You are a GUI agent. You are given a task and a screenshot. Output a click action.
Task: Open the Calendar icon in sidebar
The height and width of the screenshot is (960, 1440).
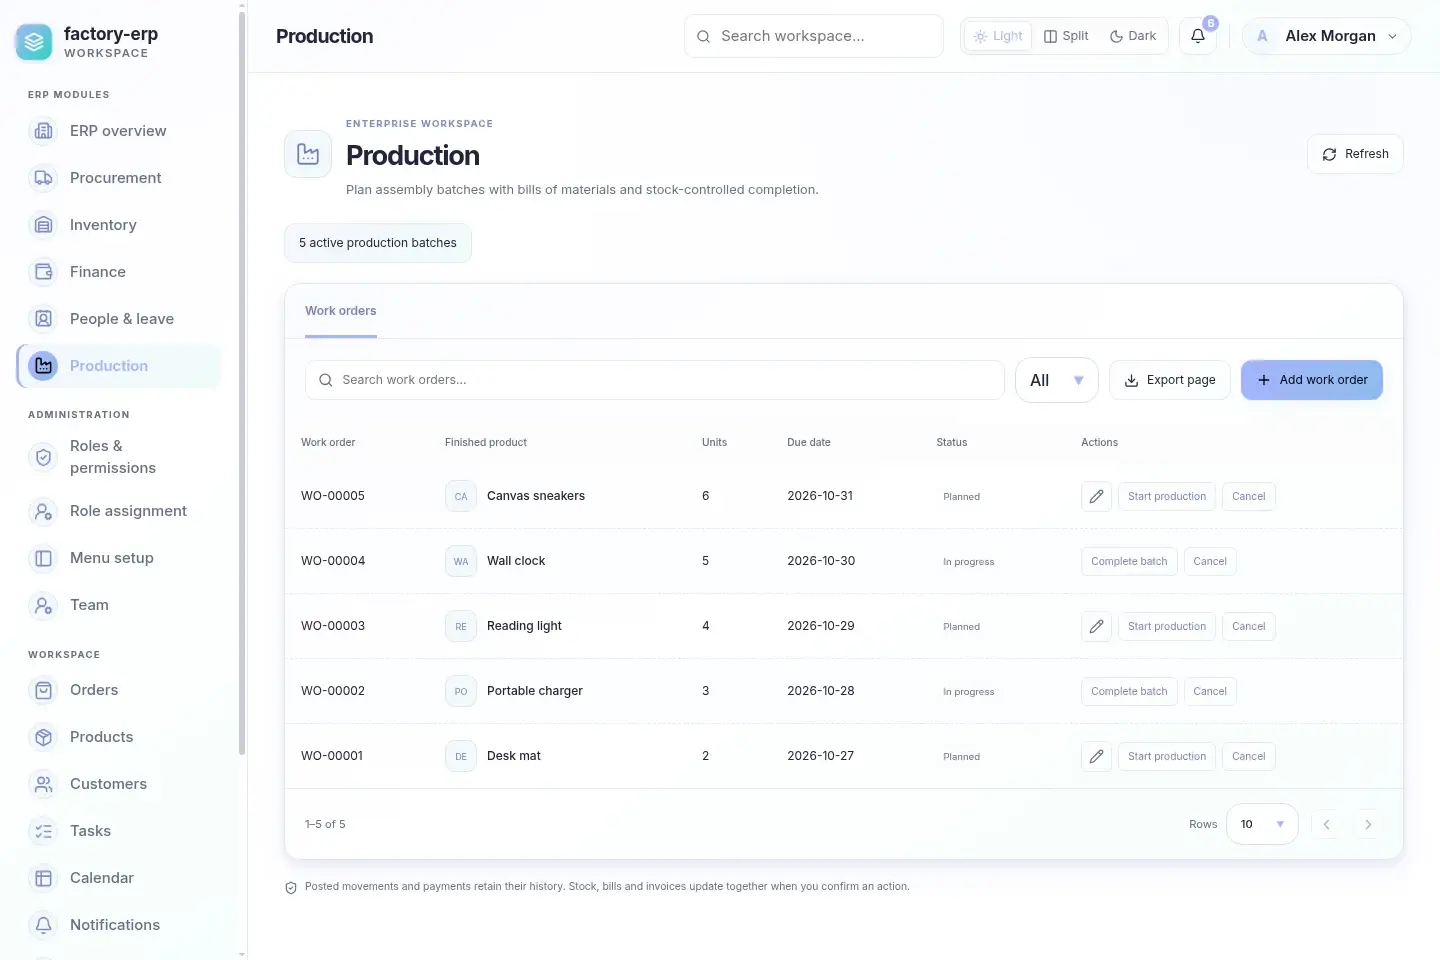click(44, 878)
